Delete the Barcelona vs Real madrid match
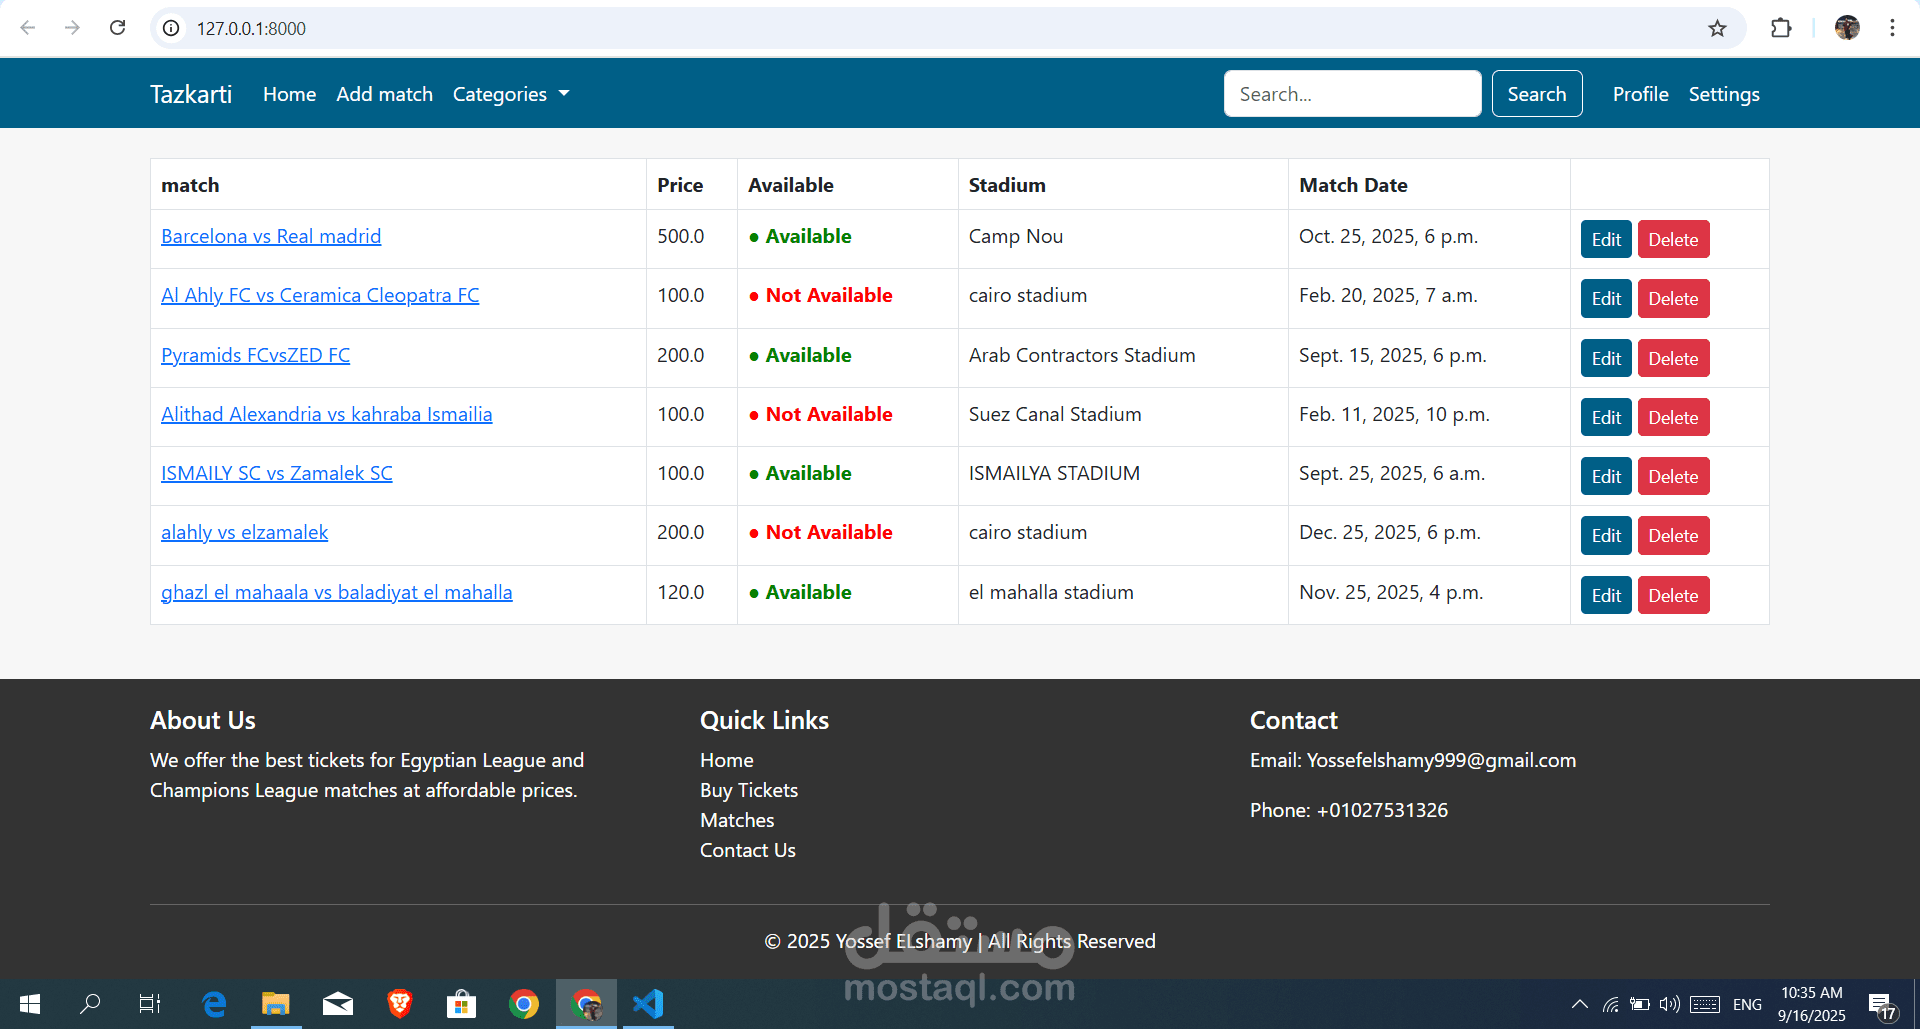The image size is (1920, 1029). coord(1673,239)
